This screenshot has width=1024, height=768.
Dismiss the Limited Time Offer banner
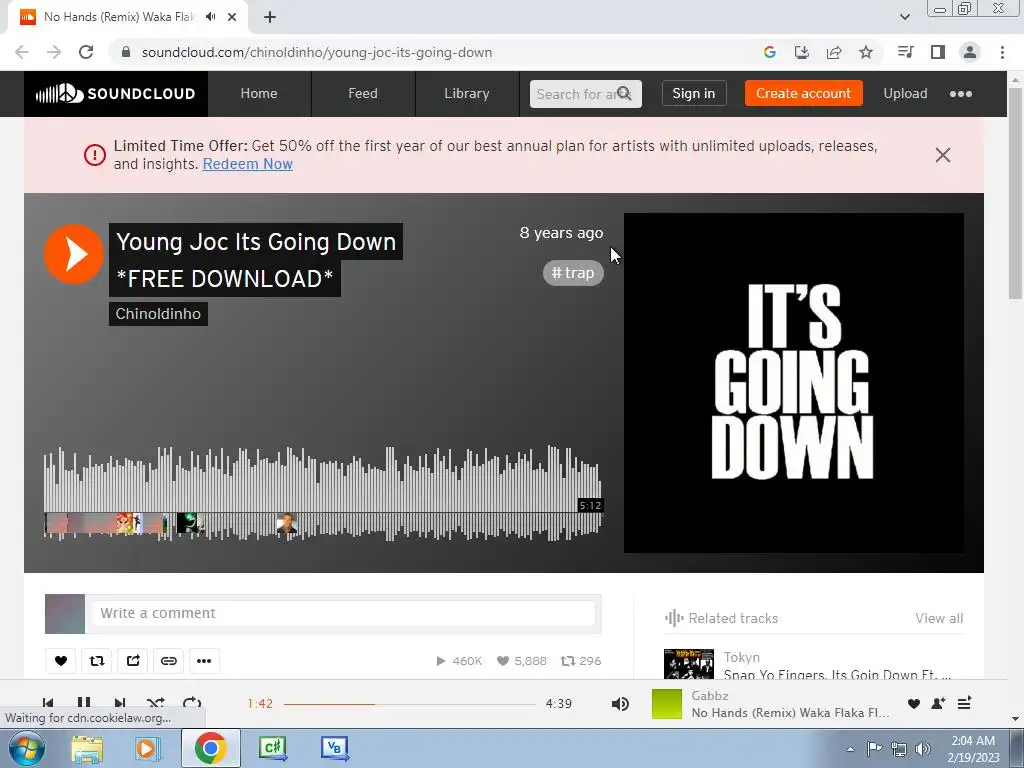pyautogui.click(x=942, y=155)
